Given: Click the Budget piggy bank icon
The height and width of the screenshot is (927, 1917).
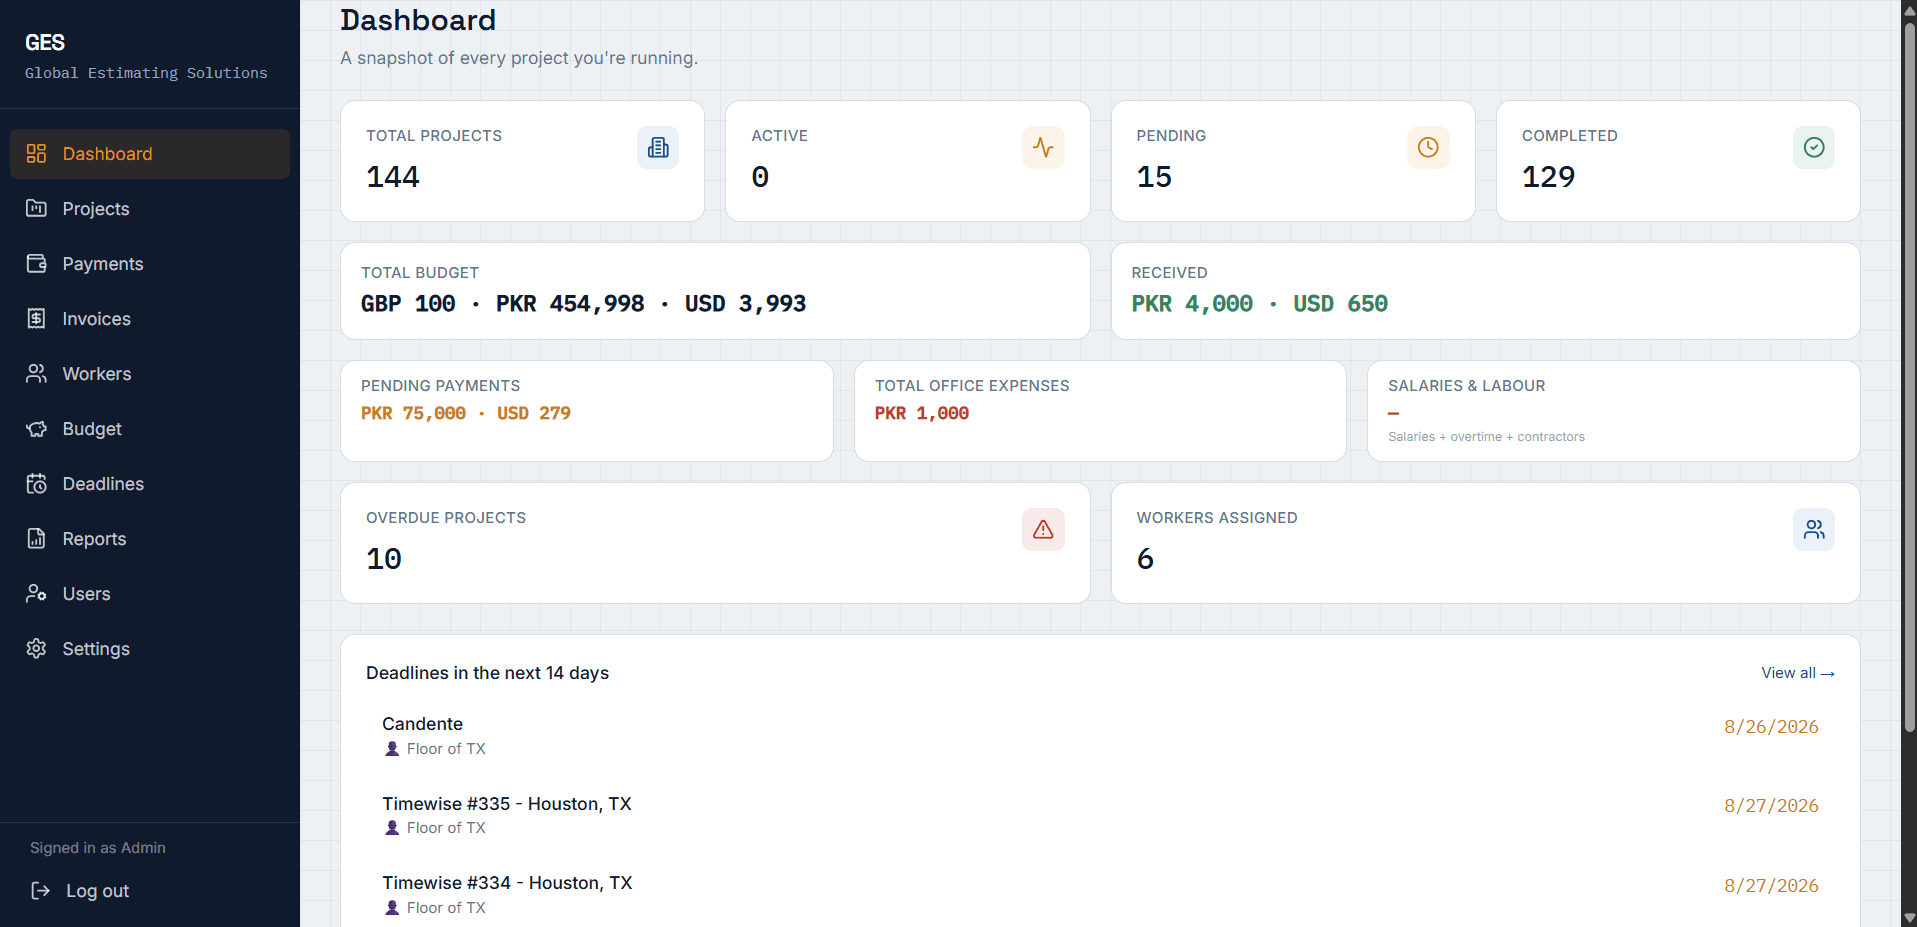Looking at the screenshot, I should tap(37, 429).
